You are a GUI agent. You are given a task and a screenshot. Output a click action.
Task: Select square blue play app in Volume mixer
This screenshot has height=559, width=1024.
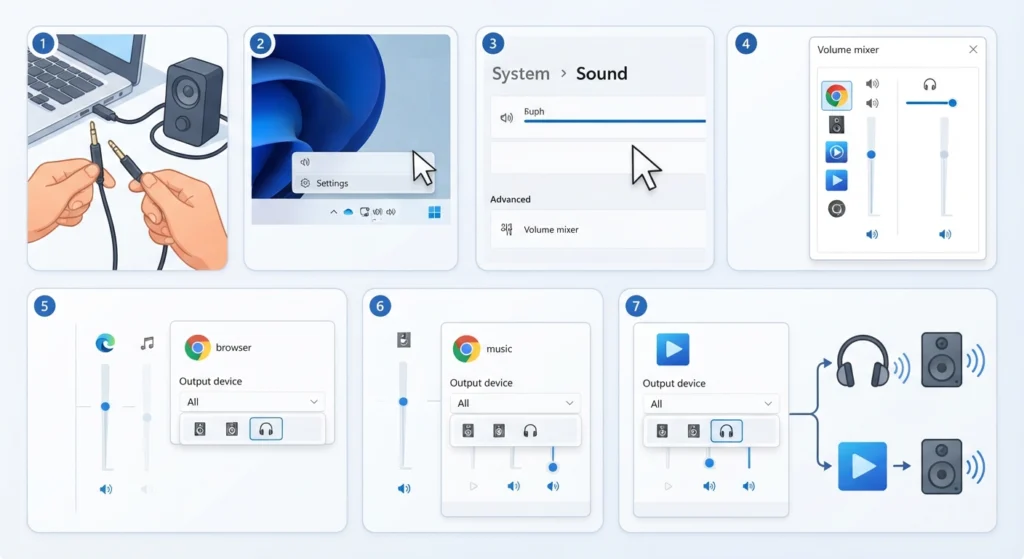click(x=837, y=180)
